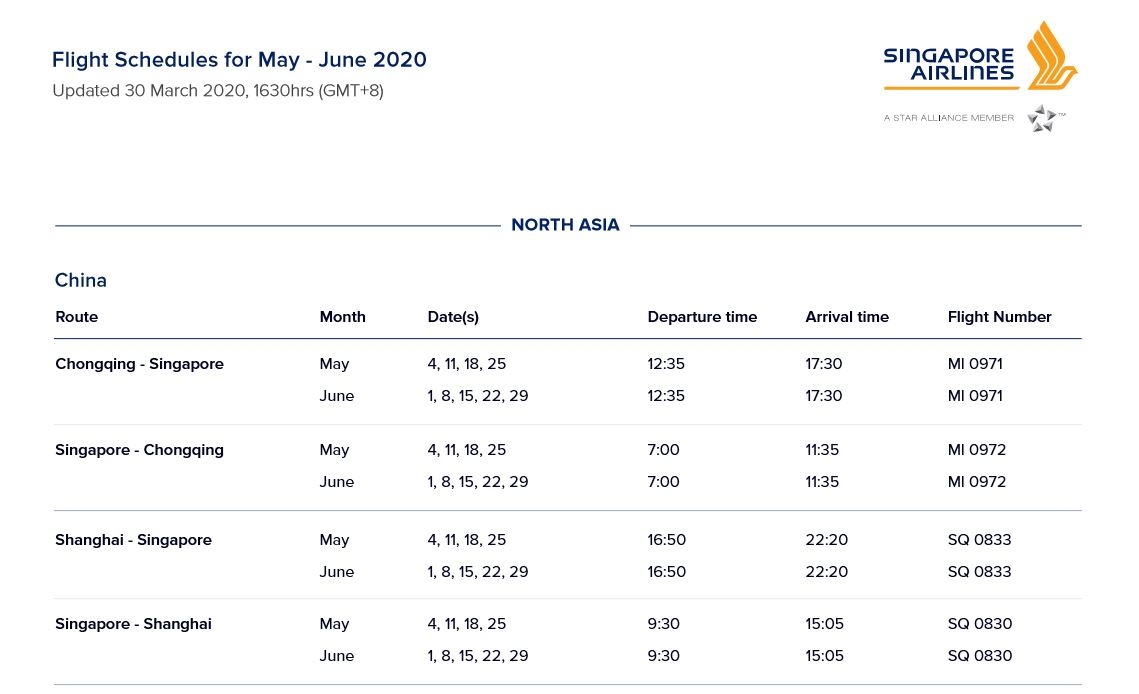Image resolution: width=1139 pixels, height=694 pixels.
Task: Click flight number MI 0972 for June
Action: point(977,482)
